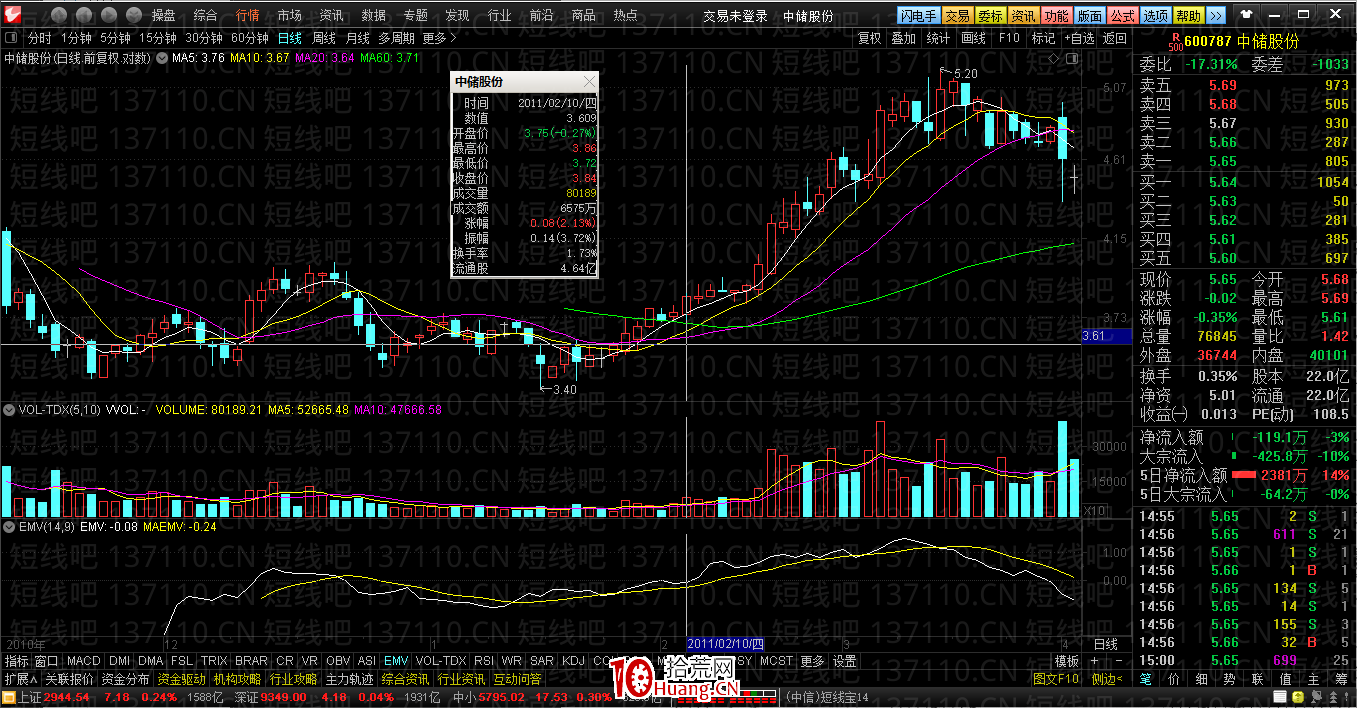Open 更多 indicators in bottom bar

click(812, 661)
